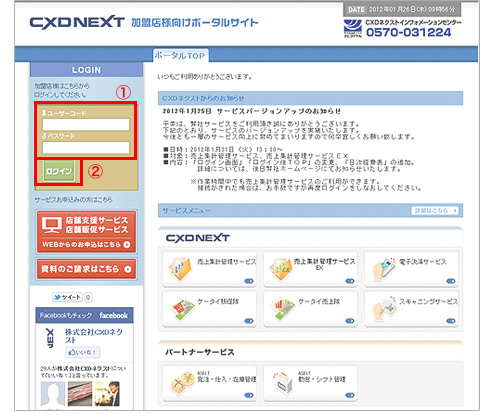This screenshot has width=500, height=414.
Task: Click the ツイート button
Action: click(67, 297)
